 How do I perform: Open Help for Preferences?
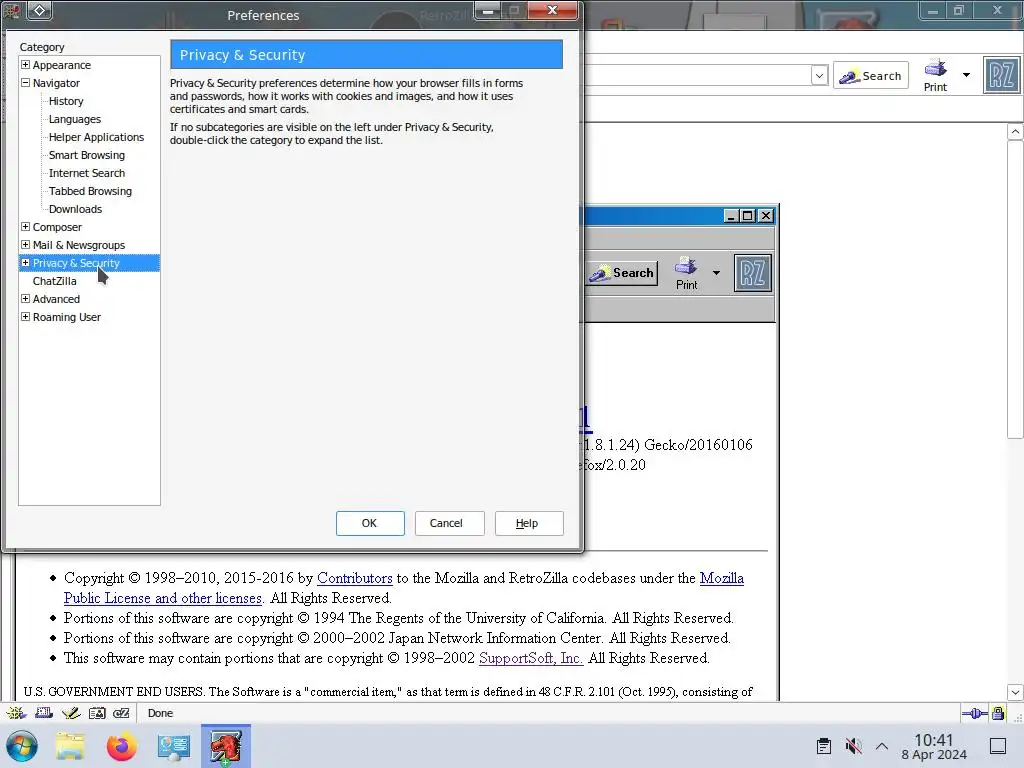pos(529,523)
